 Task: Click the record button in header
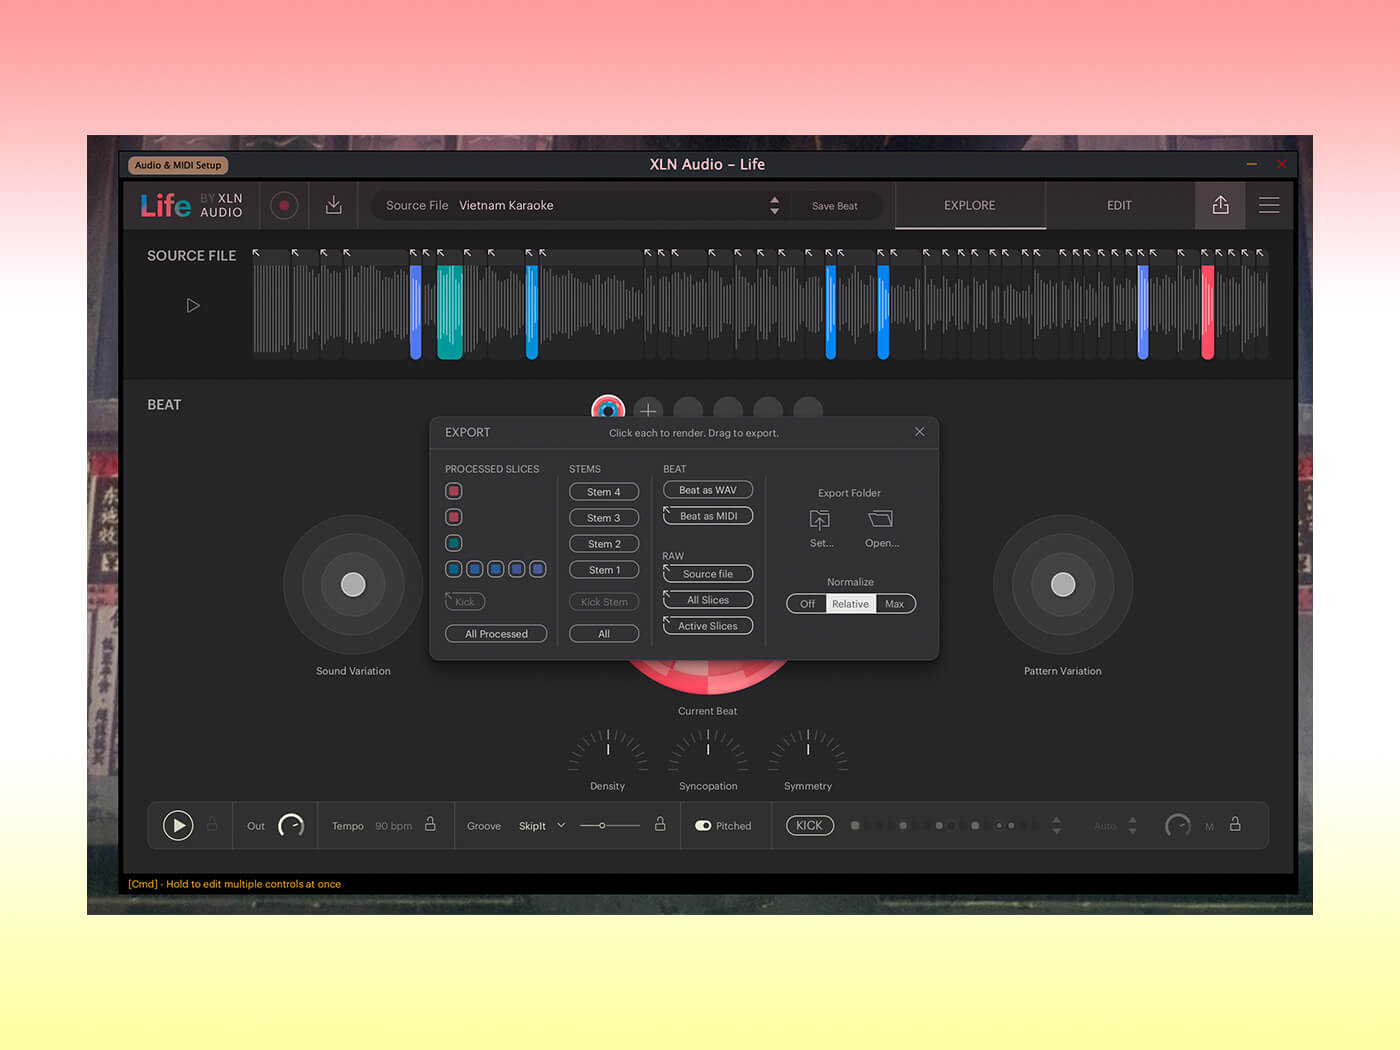(x=284, y=205)
